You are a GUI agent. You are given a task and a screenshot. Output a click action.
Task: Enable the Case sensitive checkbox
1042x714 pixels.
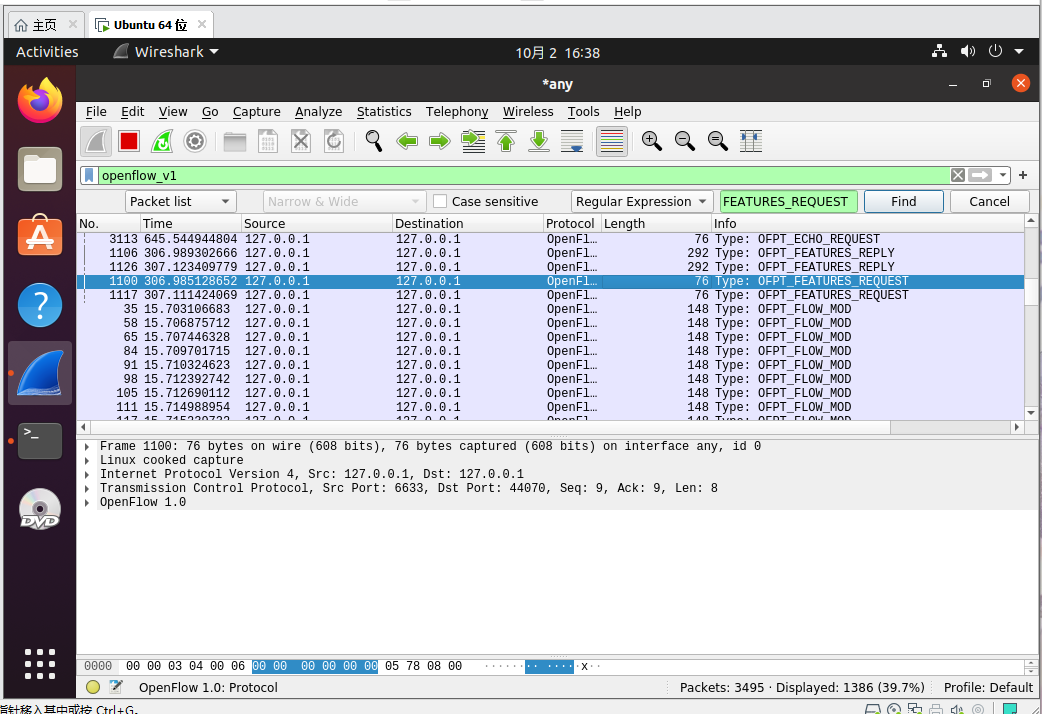(440, 201)
